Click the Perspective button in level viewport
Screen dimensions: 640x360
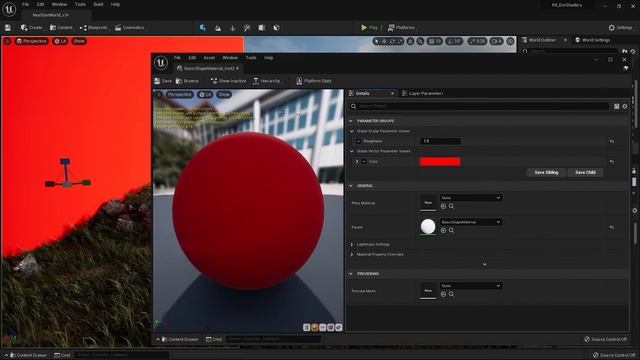coord(31,41)
